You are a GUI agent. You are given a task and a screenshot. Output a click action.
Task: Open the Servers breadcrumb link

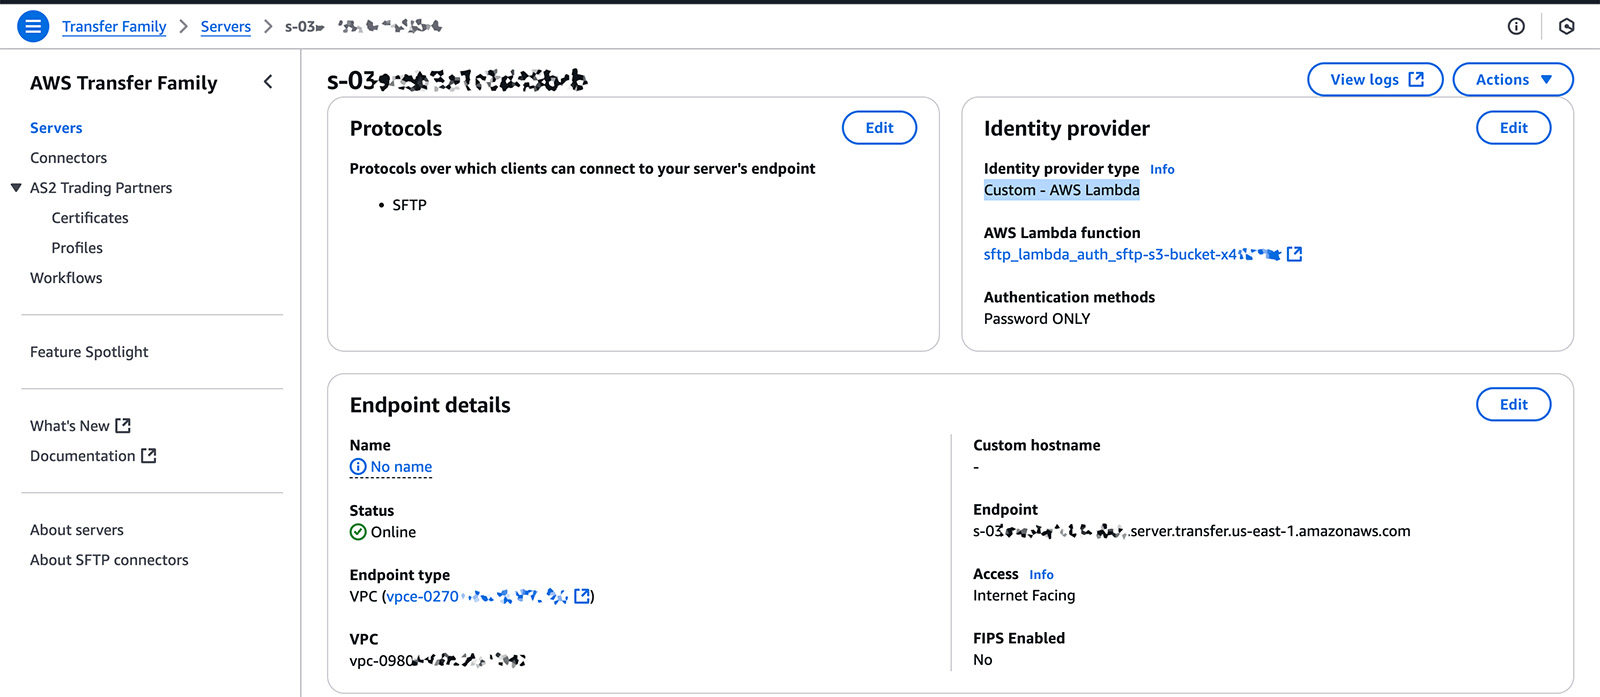pos(225,27)
